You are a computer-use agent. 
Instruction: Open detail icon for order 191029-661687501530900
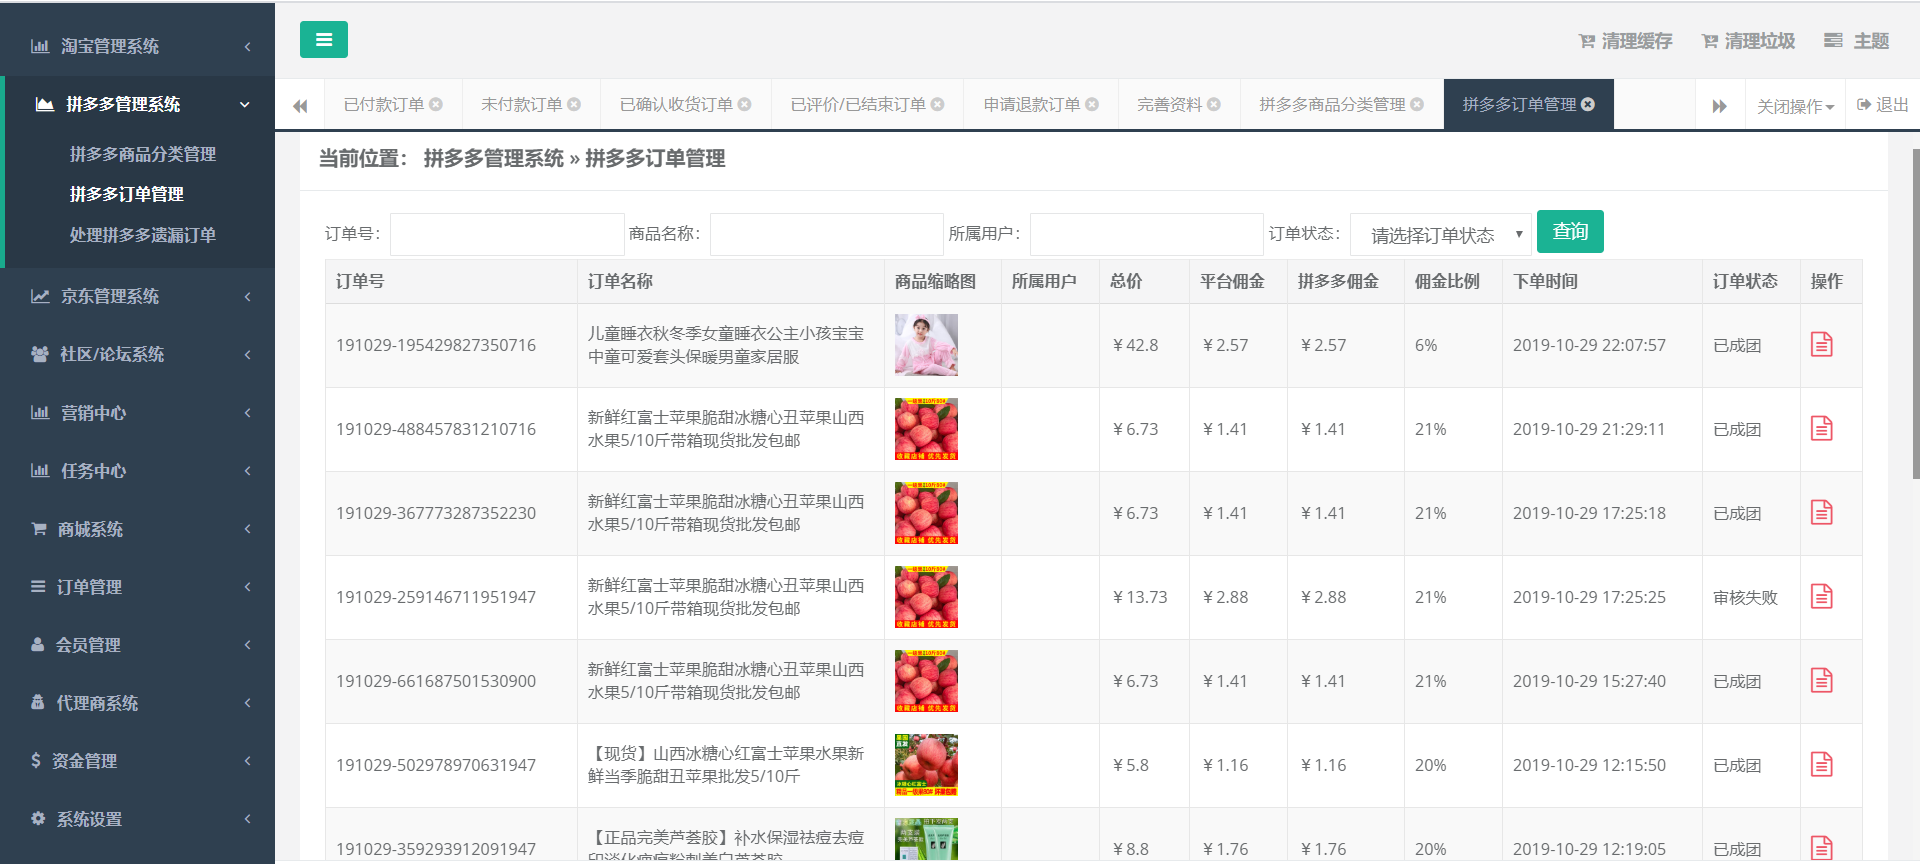[x=1821, y=681]
